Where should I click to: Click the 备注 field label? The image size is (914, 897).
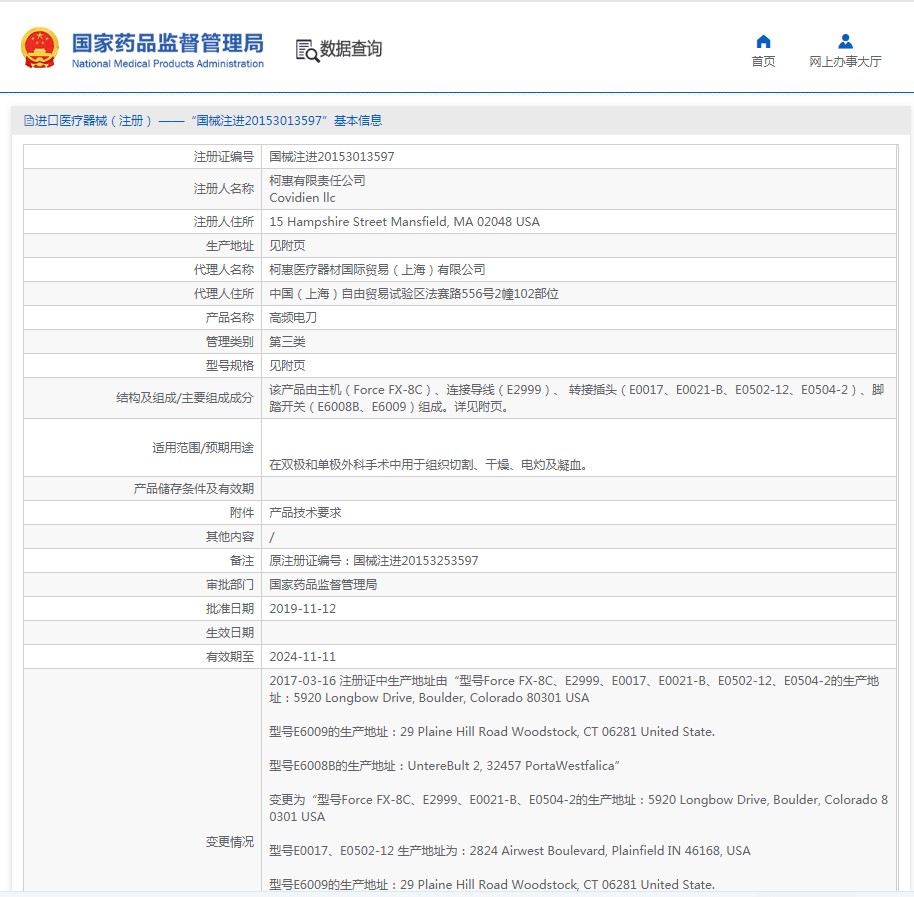pyautogui.click(x=242, y=561)
